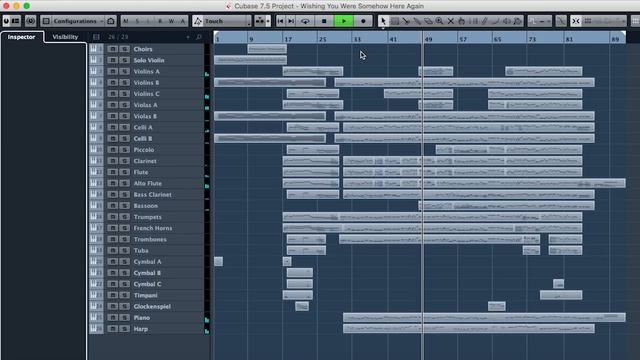The image size is (640, 360).
Task: Open the Touch automation mode dropdown
Action: point(227,21)
